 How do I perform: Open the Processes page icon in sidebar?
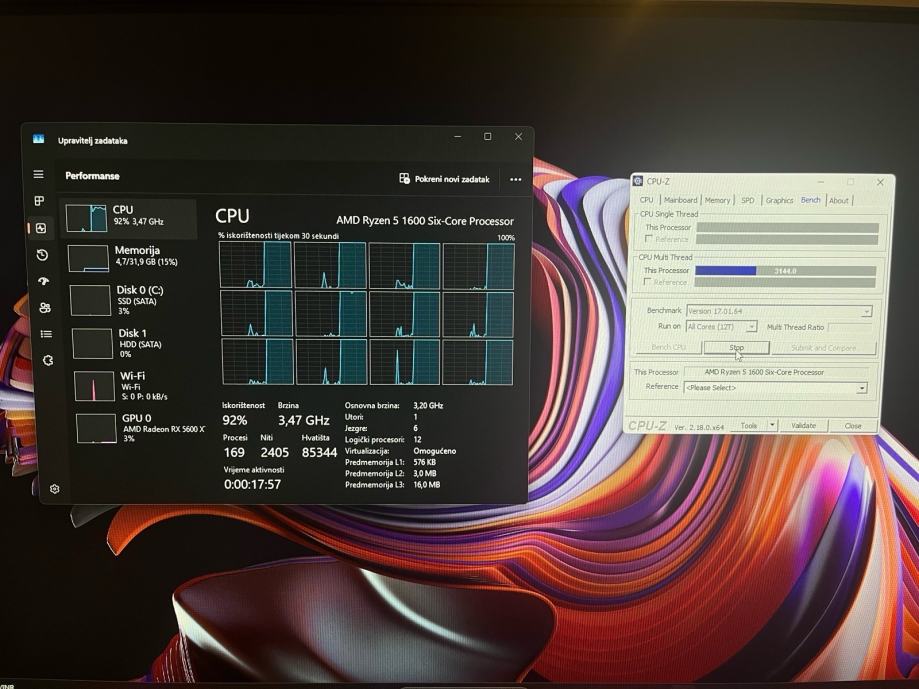(39, 201)
